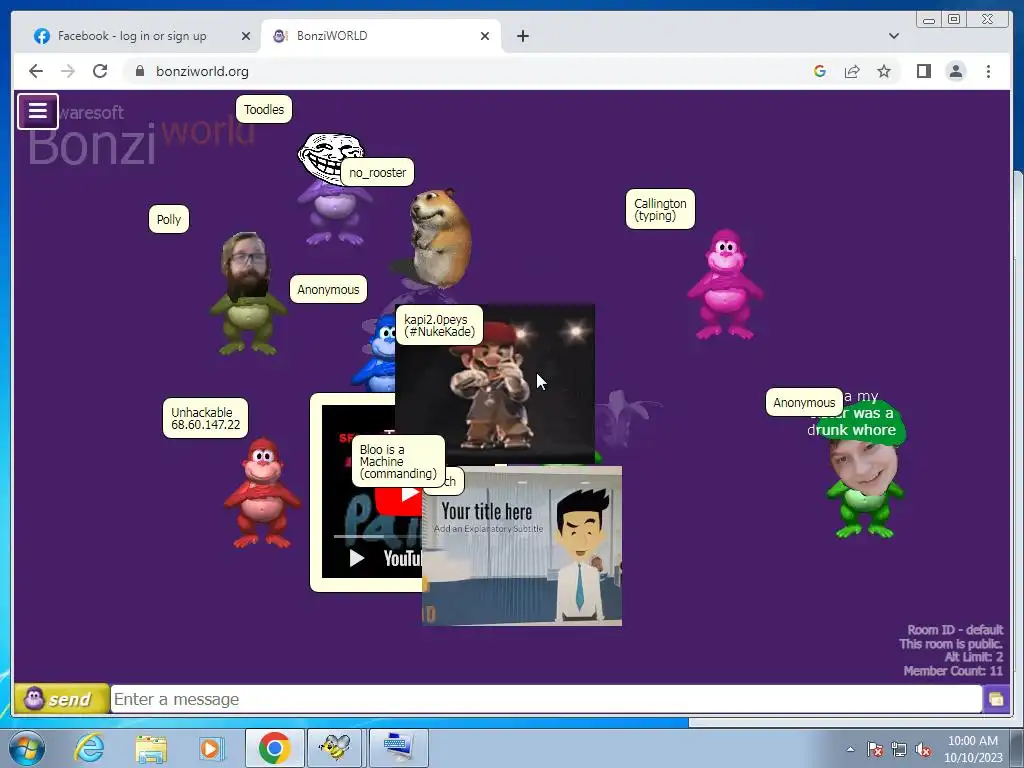Open the on-screen keyboard taskbar app
Screen dimensions: 1024x768
point(399,748)
